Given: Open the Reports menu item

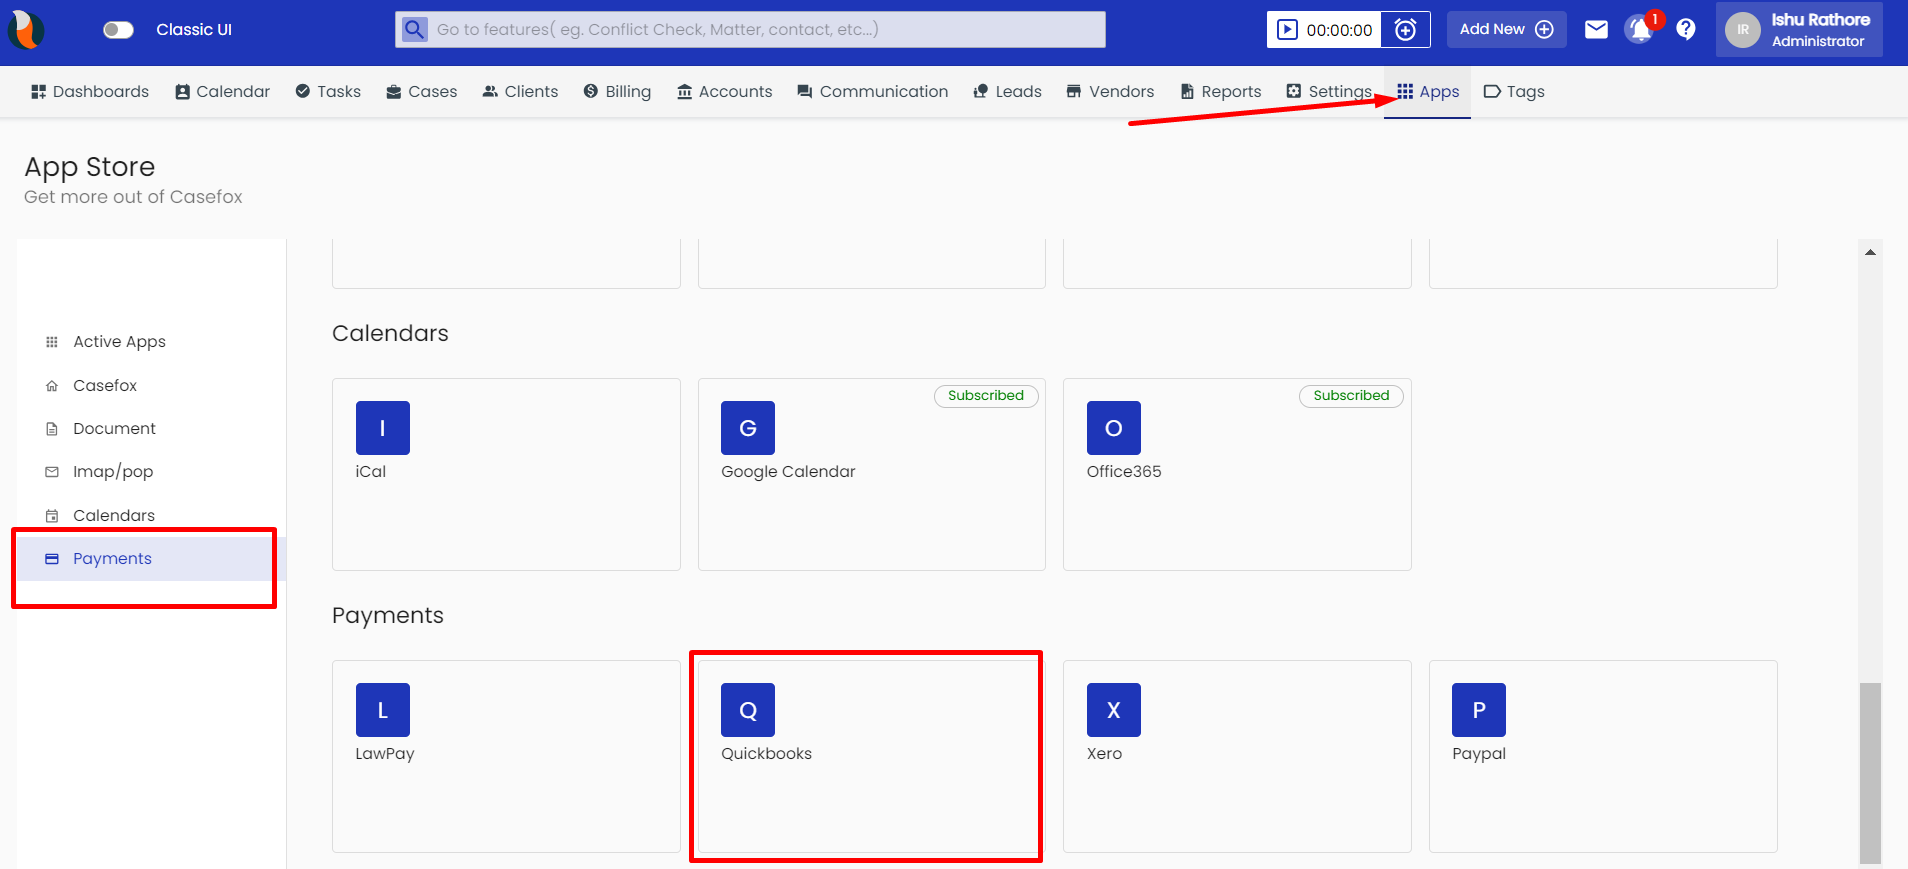Looking at the screenshot, I should pos(1220,92).
